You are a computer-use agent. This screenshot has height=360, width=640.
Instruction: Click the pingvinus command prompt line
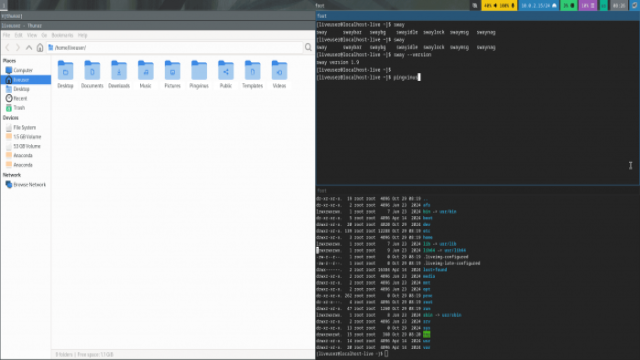(x=367, y=77)
